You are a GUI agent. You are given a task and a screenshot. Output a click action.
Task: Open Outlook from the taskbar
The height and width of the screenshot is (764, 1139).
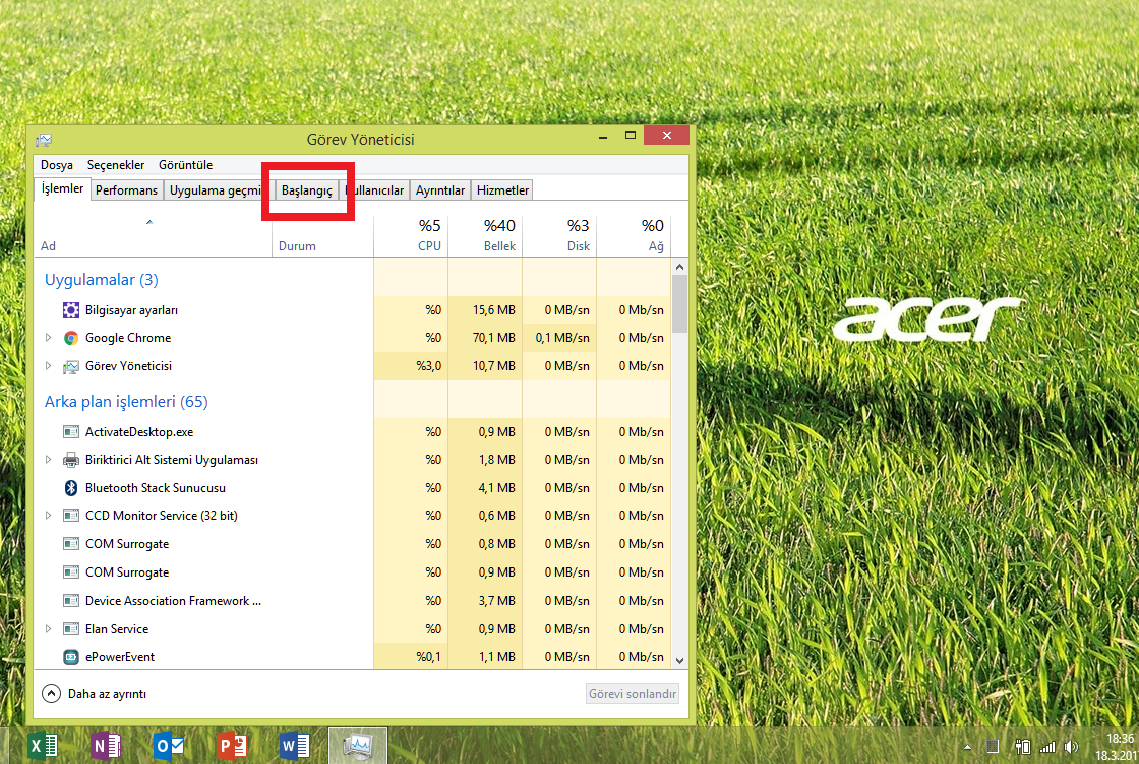[x=169, y=746]
